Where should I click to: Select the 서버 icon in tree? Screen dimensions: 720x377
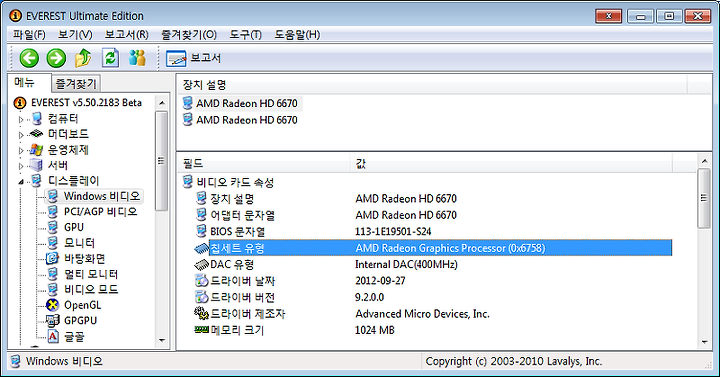36,165
